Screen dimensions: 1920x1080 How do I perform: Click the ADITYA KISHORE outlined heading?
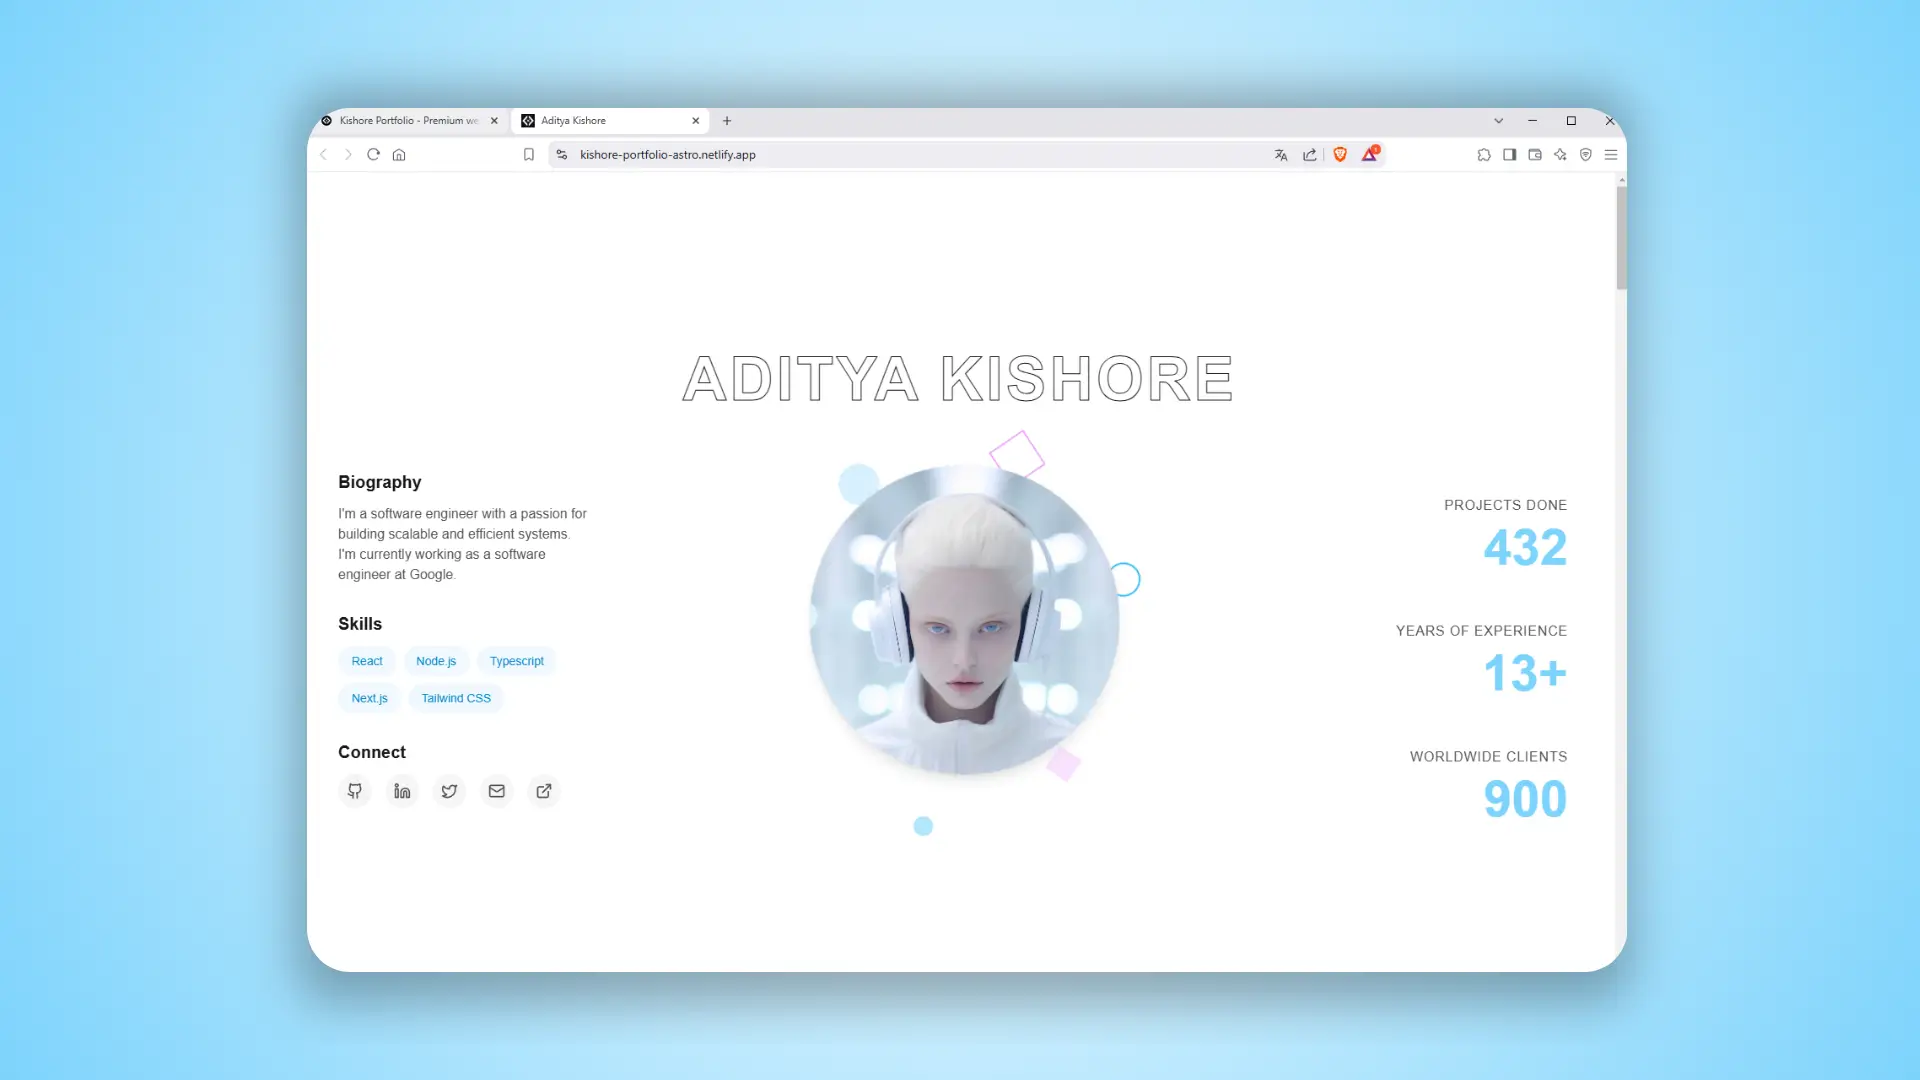(x=958, y=379)
